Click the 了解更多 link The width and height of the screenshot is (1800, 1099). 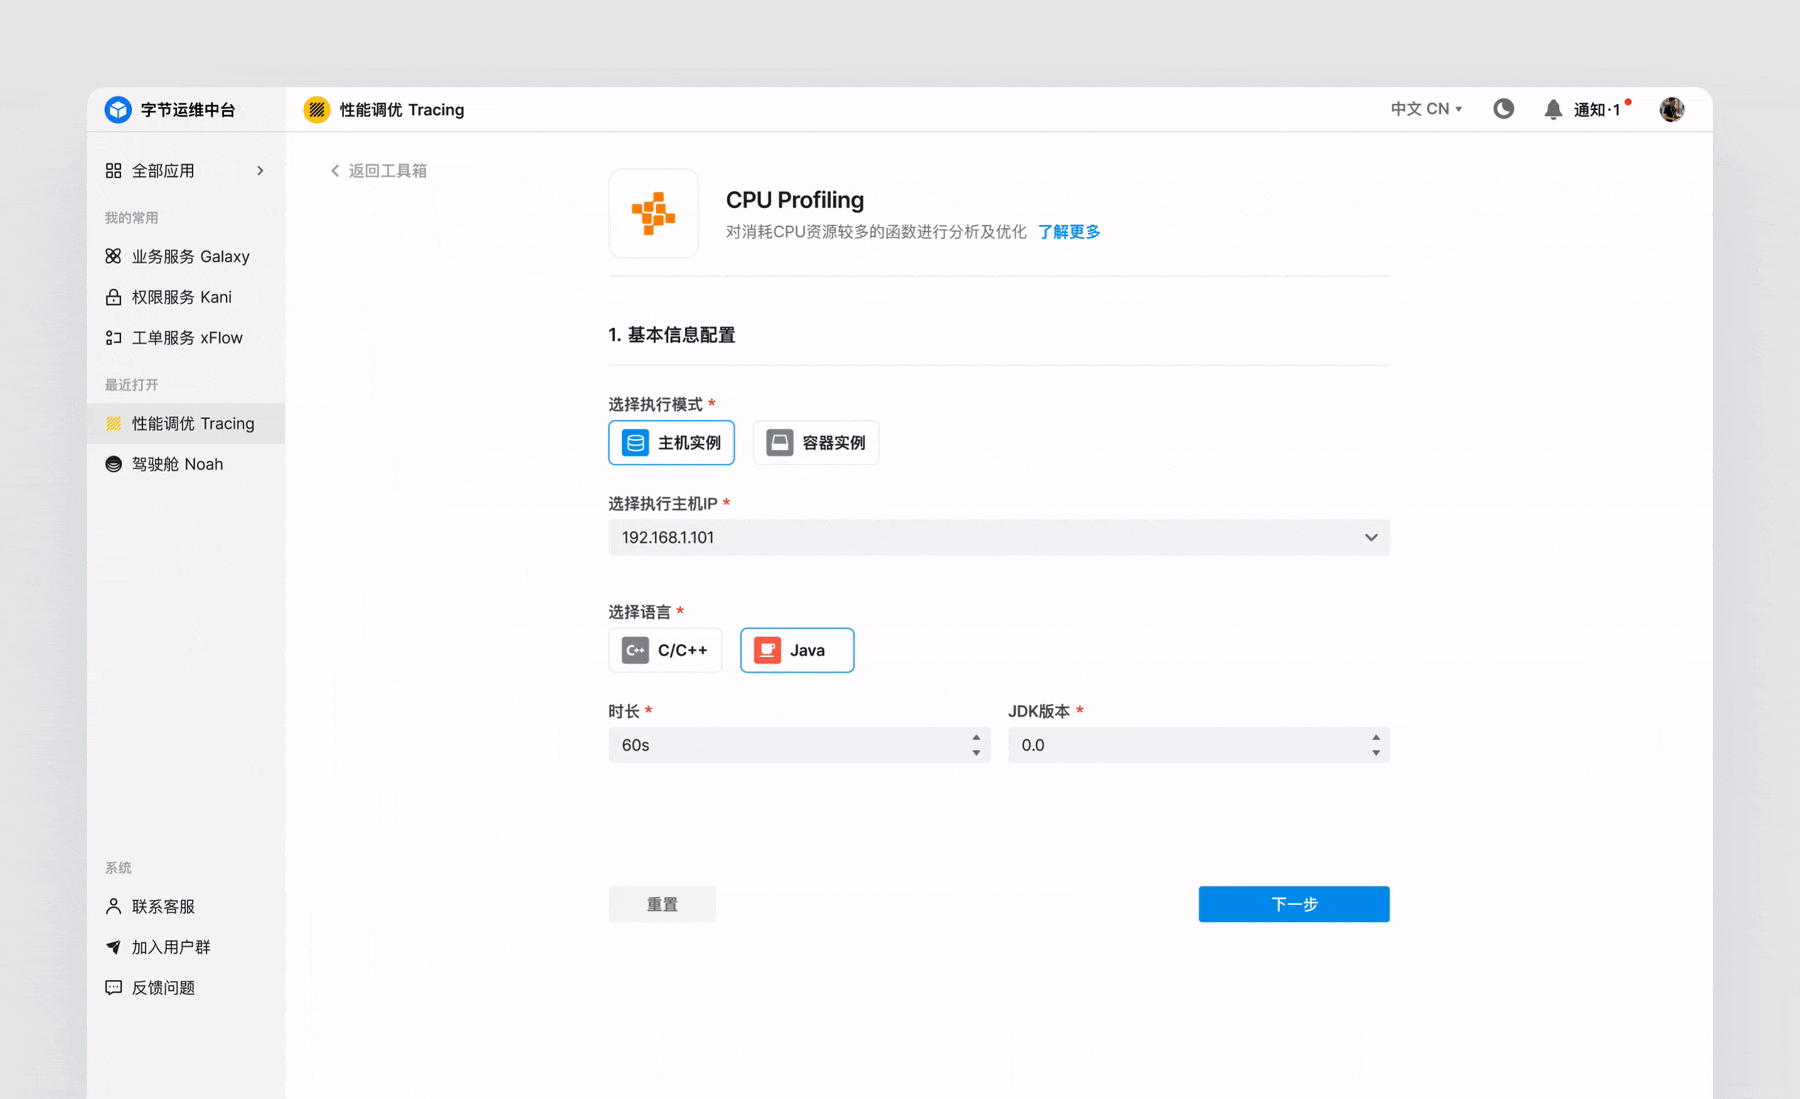tap(1068, 231)
